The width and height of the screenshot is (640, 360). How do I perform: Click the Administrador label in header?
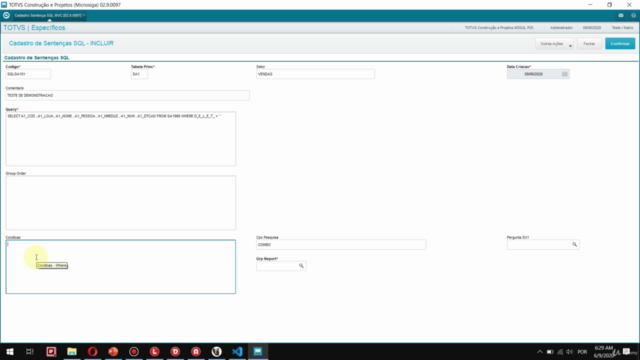(561, 28)
